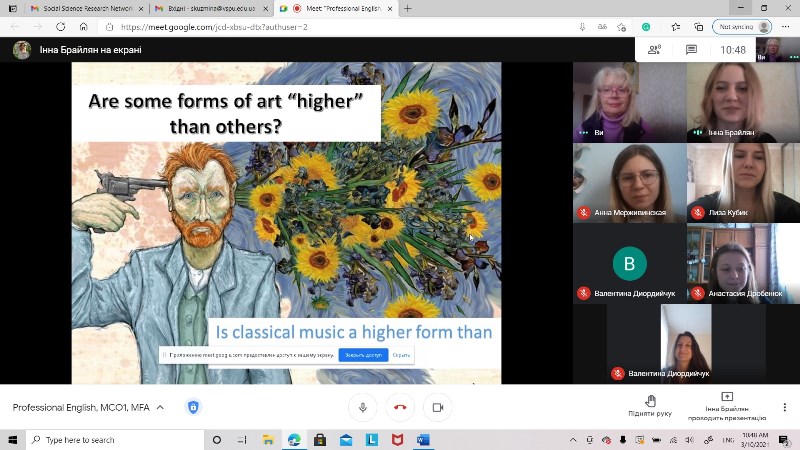Open Collections in Edge
Image resolution: width=800 pixels, height=450 pixels.
[698, 27]
